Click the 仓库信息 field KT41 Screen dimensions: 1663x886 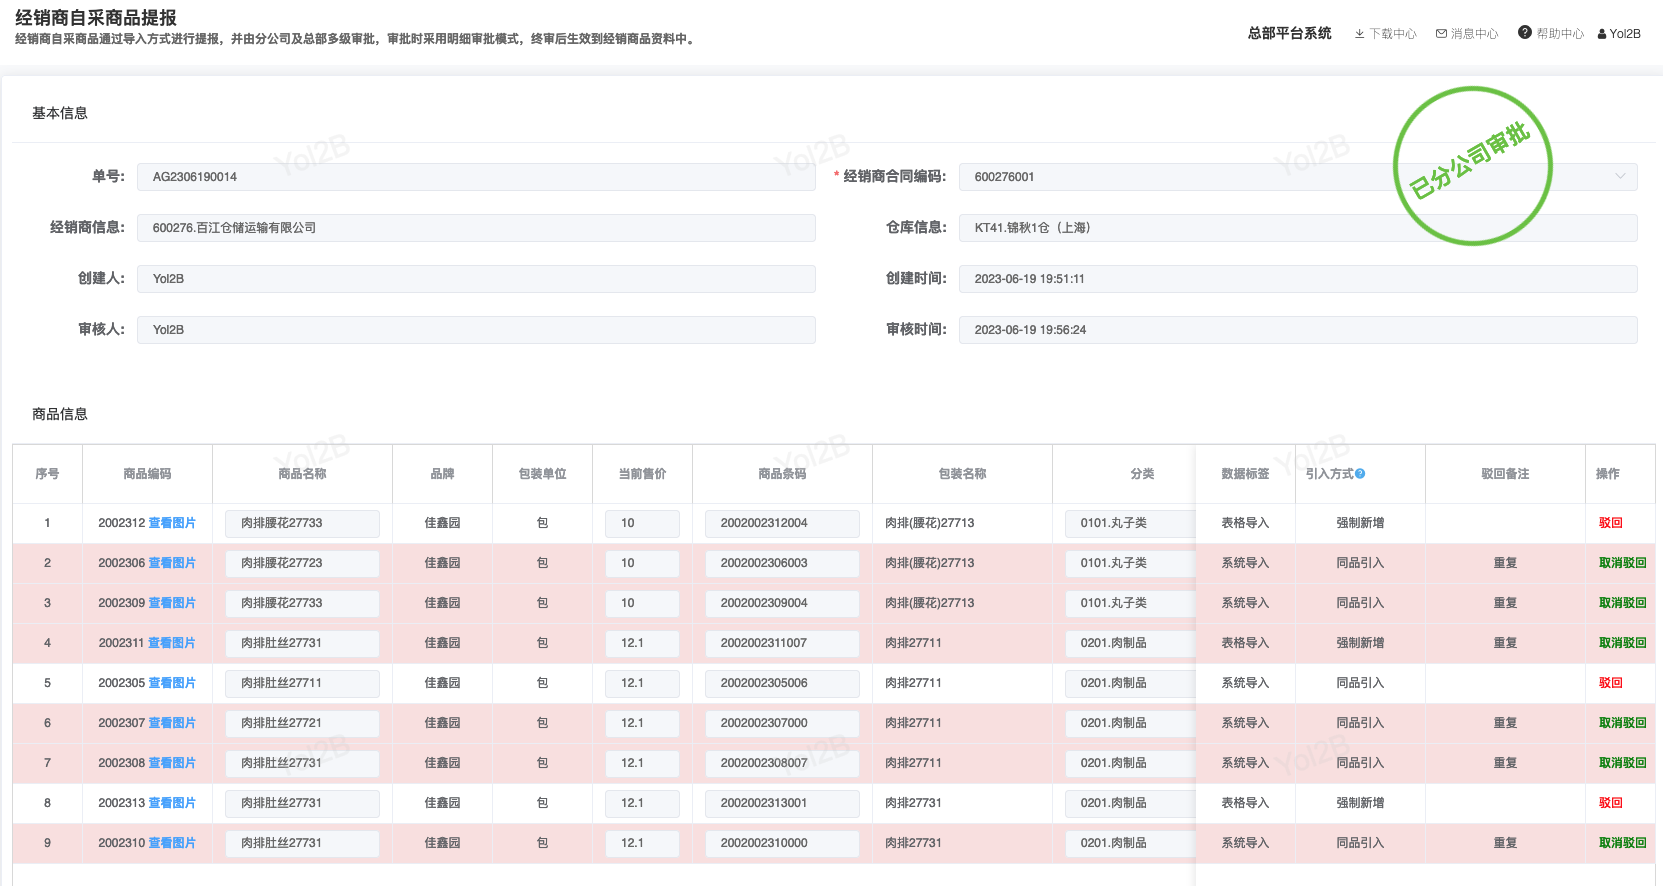1298,228
